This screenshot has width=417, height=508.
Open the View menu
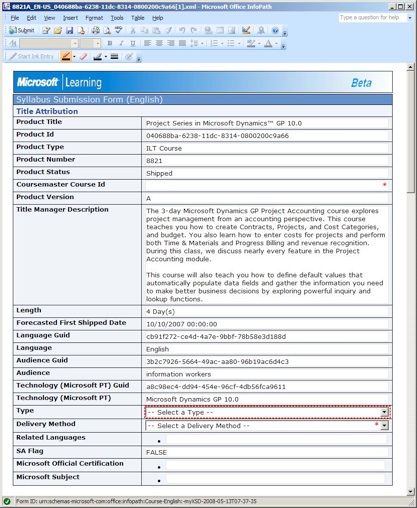click(49, 18)
